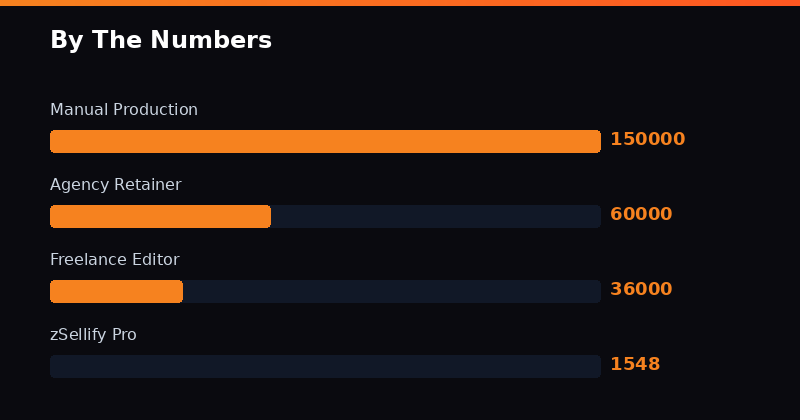
Task: Click the orange filled part of Agency Retainer bar
Action: [x=160, y=216]
